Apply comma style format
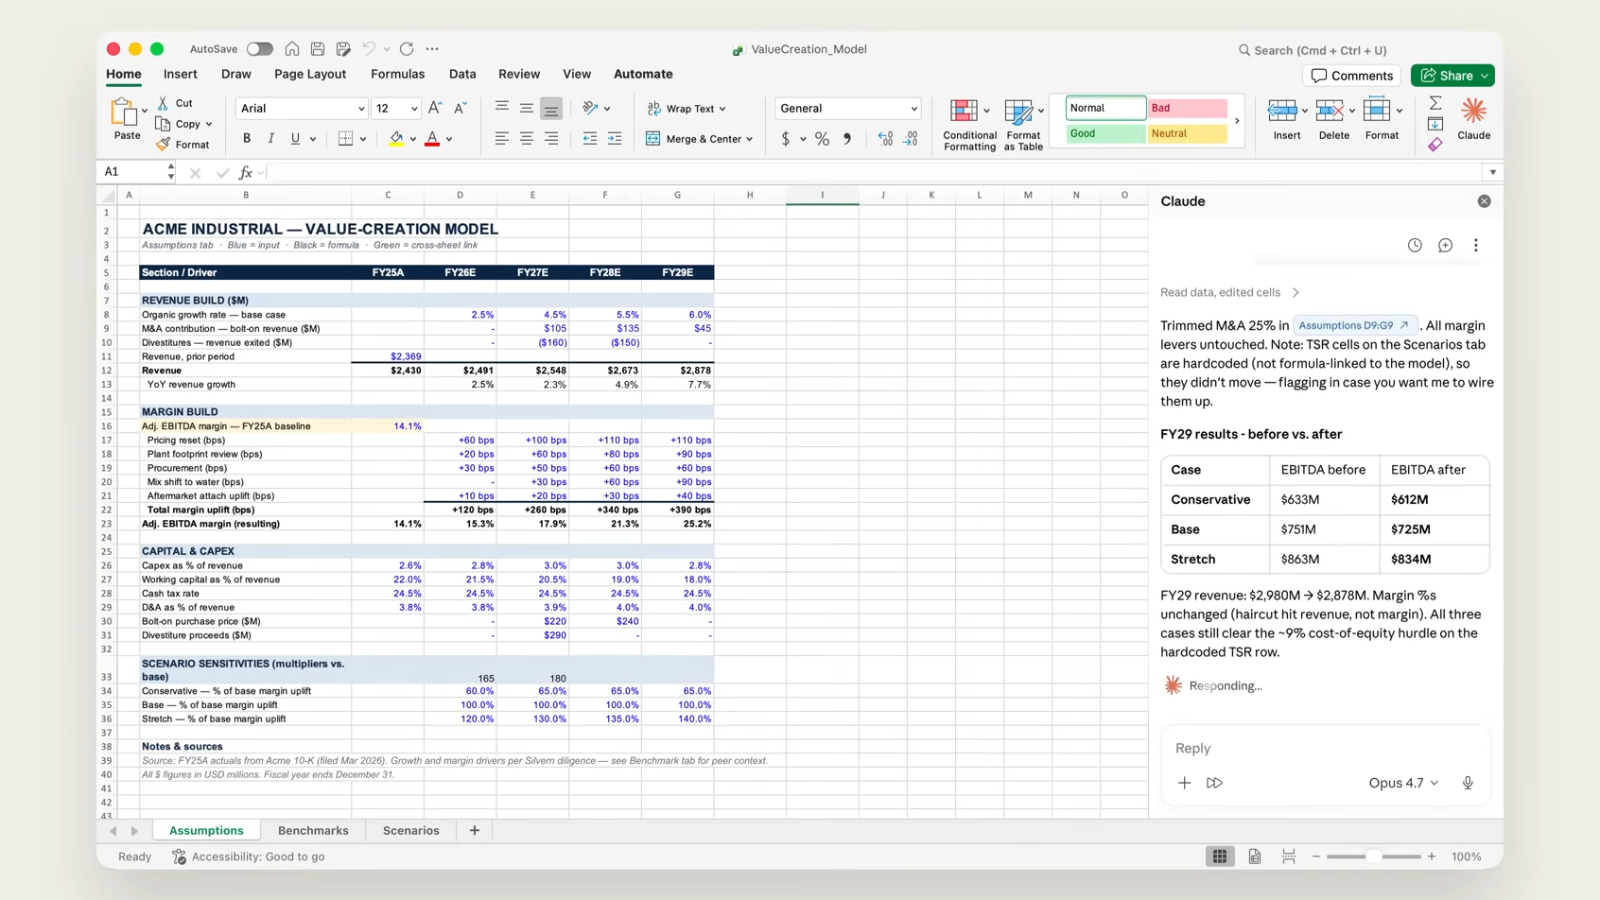 point(847,139)
